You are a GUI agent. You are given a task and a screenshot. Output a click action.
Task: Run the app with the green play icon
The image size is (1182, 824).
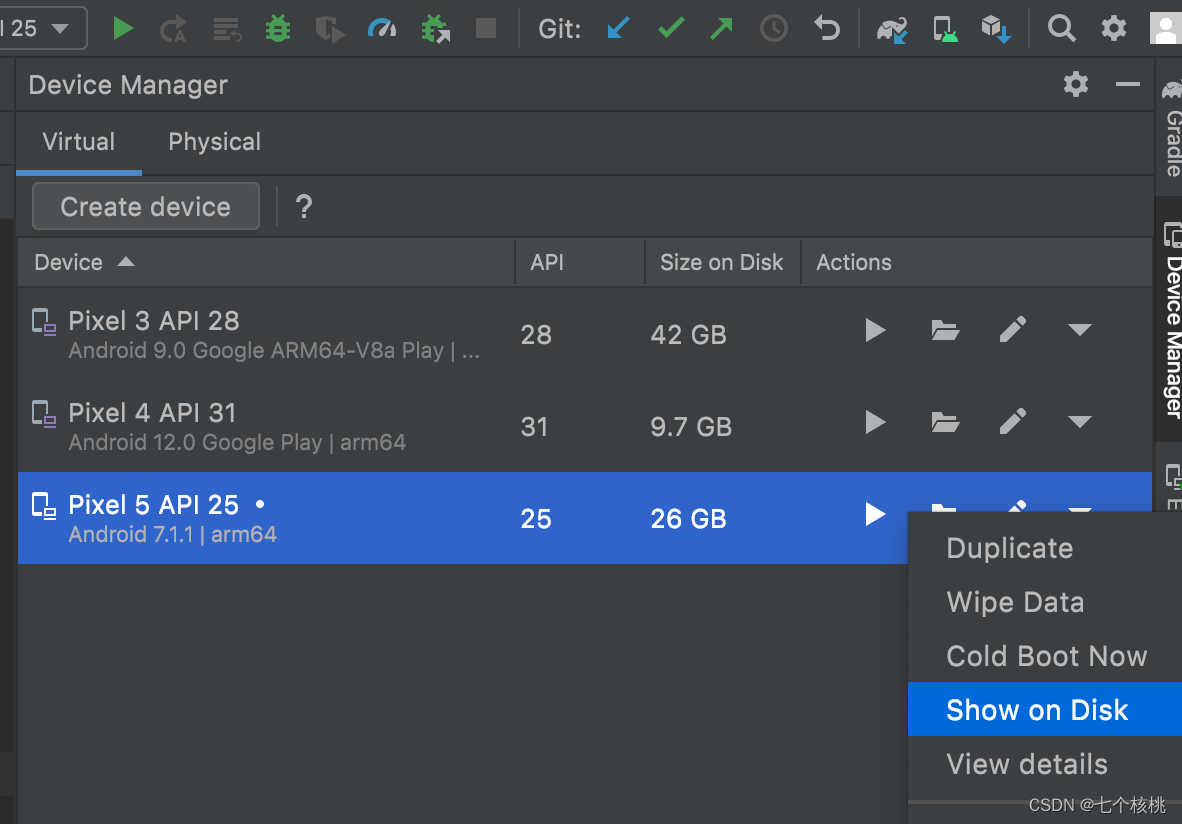(123, 28)
